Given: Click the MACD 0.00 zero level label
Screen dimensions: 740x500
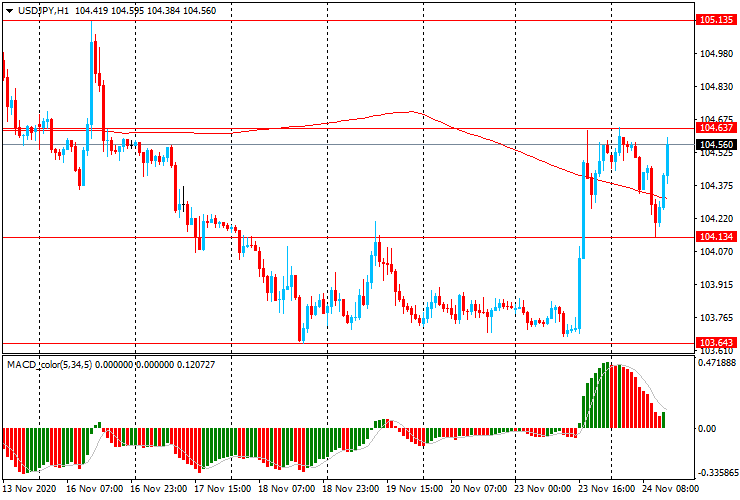Looking at the screenshot, I should (x=707, y=429).
